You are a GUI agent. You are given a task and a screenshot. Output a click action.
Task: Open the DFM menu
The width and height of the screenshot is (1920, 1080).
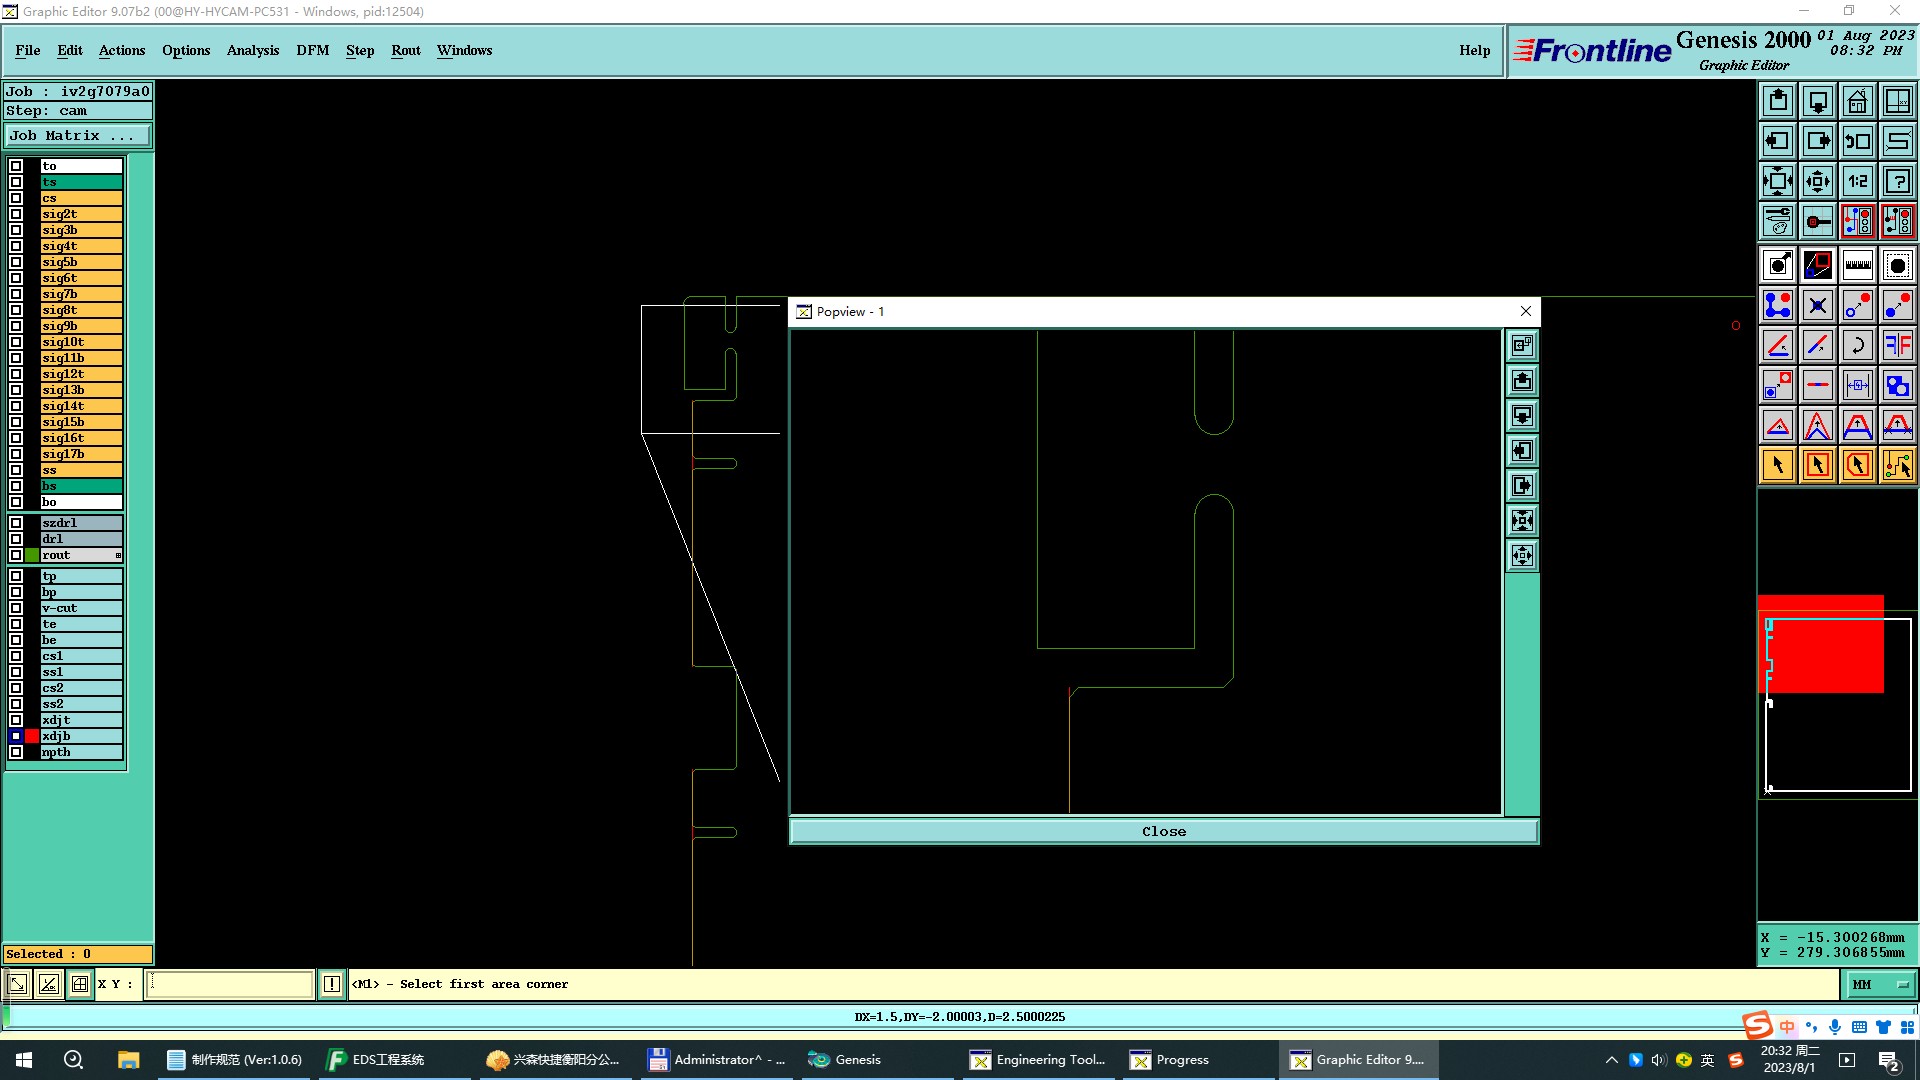[312, 50]
